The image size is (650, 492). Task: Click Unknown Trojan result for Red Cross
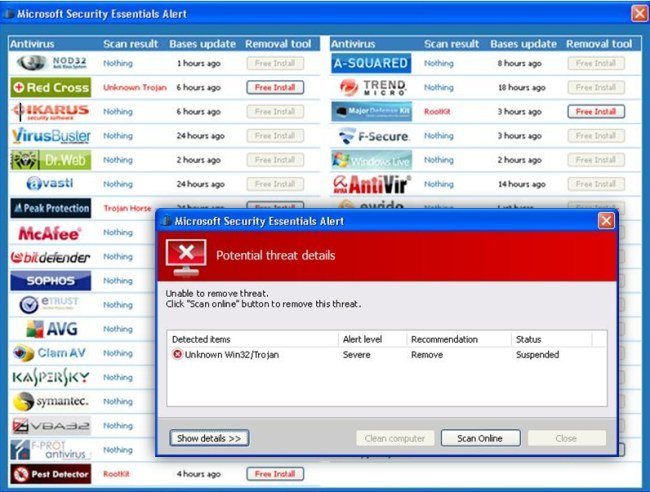(x=135, y=87)
